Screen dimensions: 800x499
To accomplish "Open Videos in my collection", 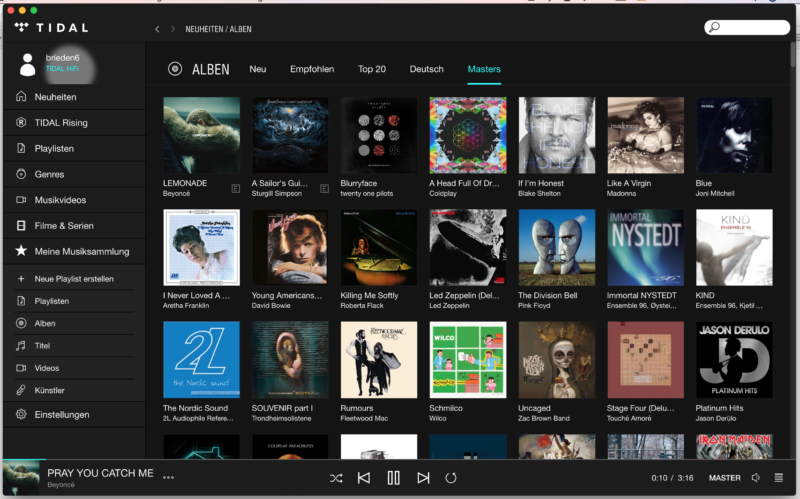I will 74,368.
